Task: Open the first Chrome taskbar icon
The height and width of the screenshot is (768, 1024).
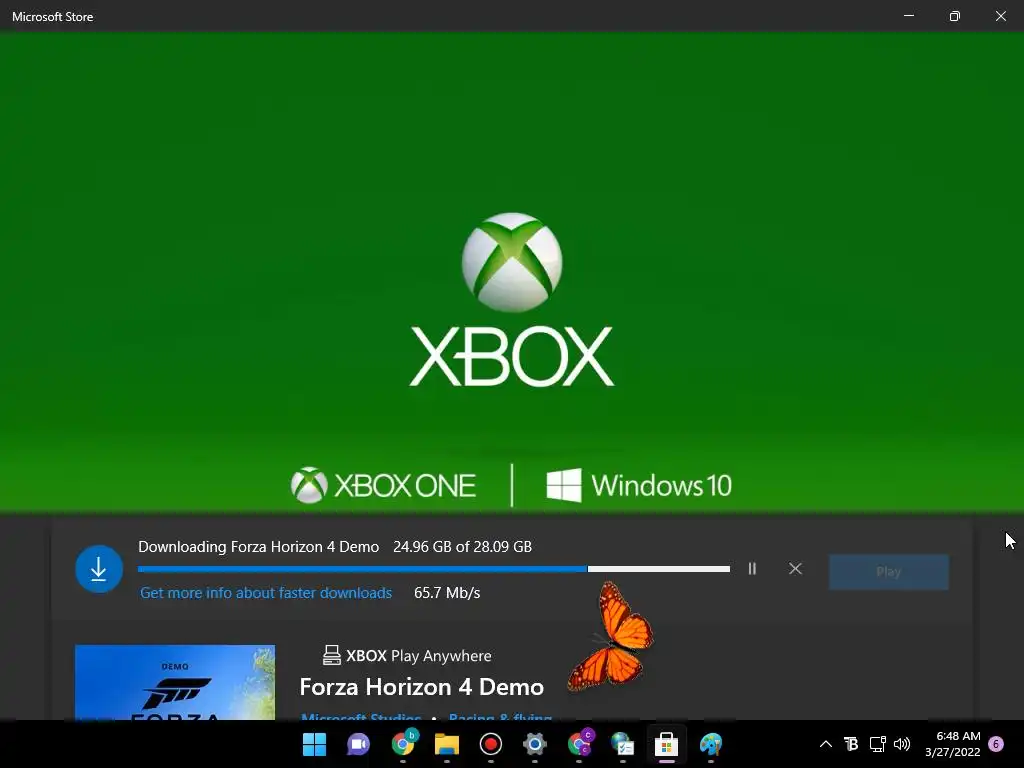Action: click(403, 743)
